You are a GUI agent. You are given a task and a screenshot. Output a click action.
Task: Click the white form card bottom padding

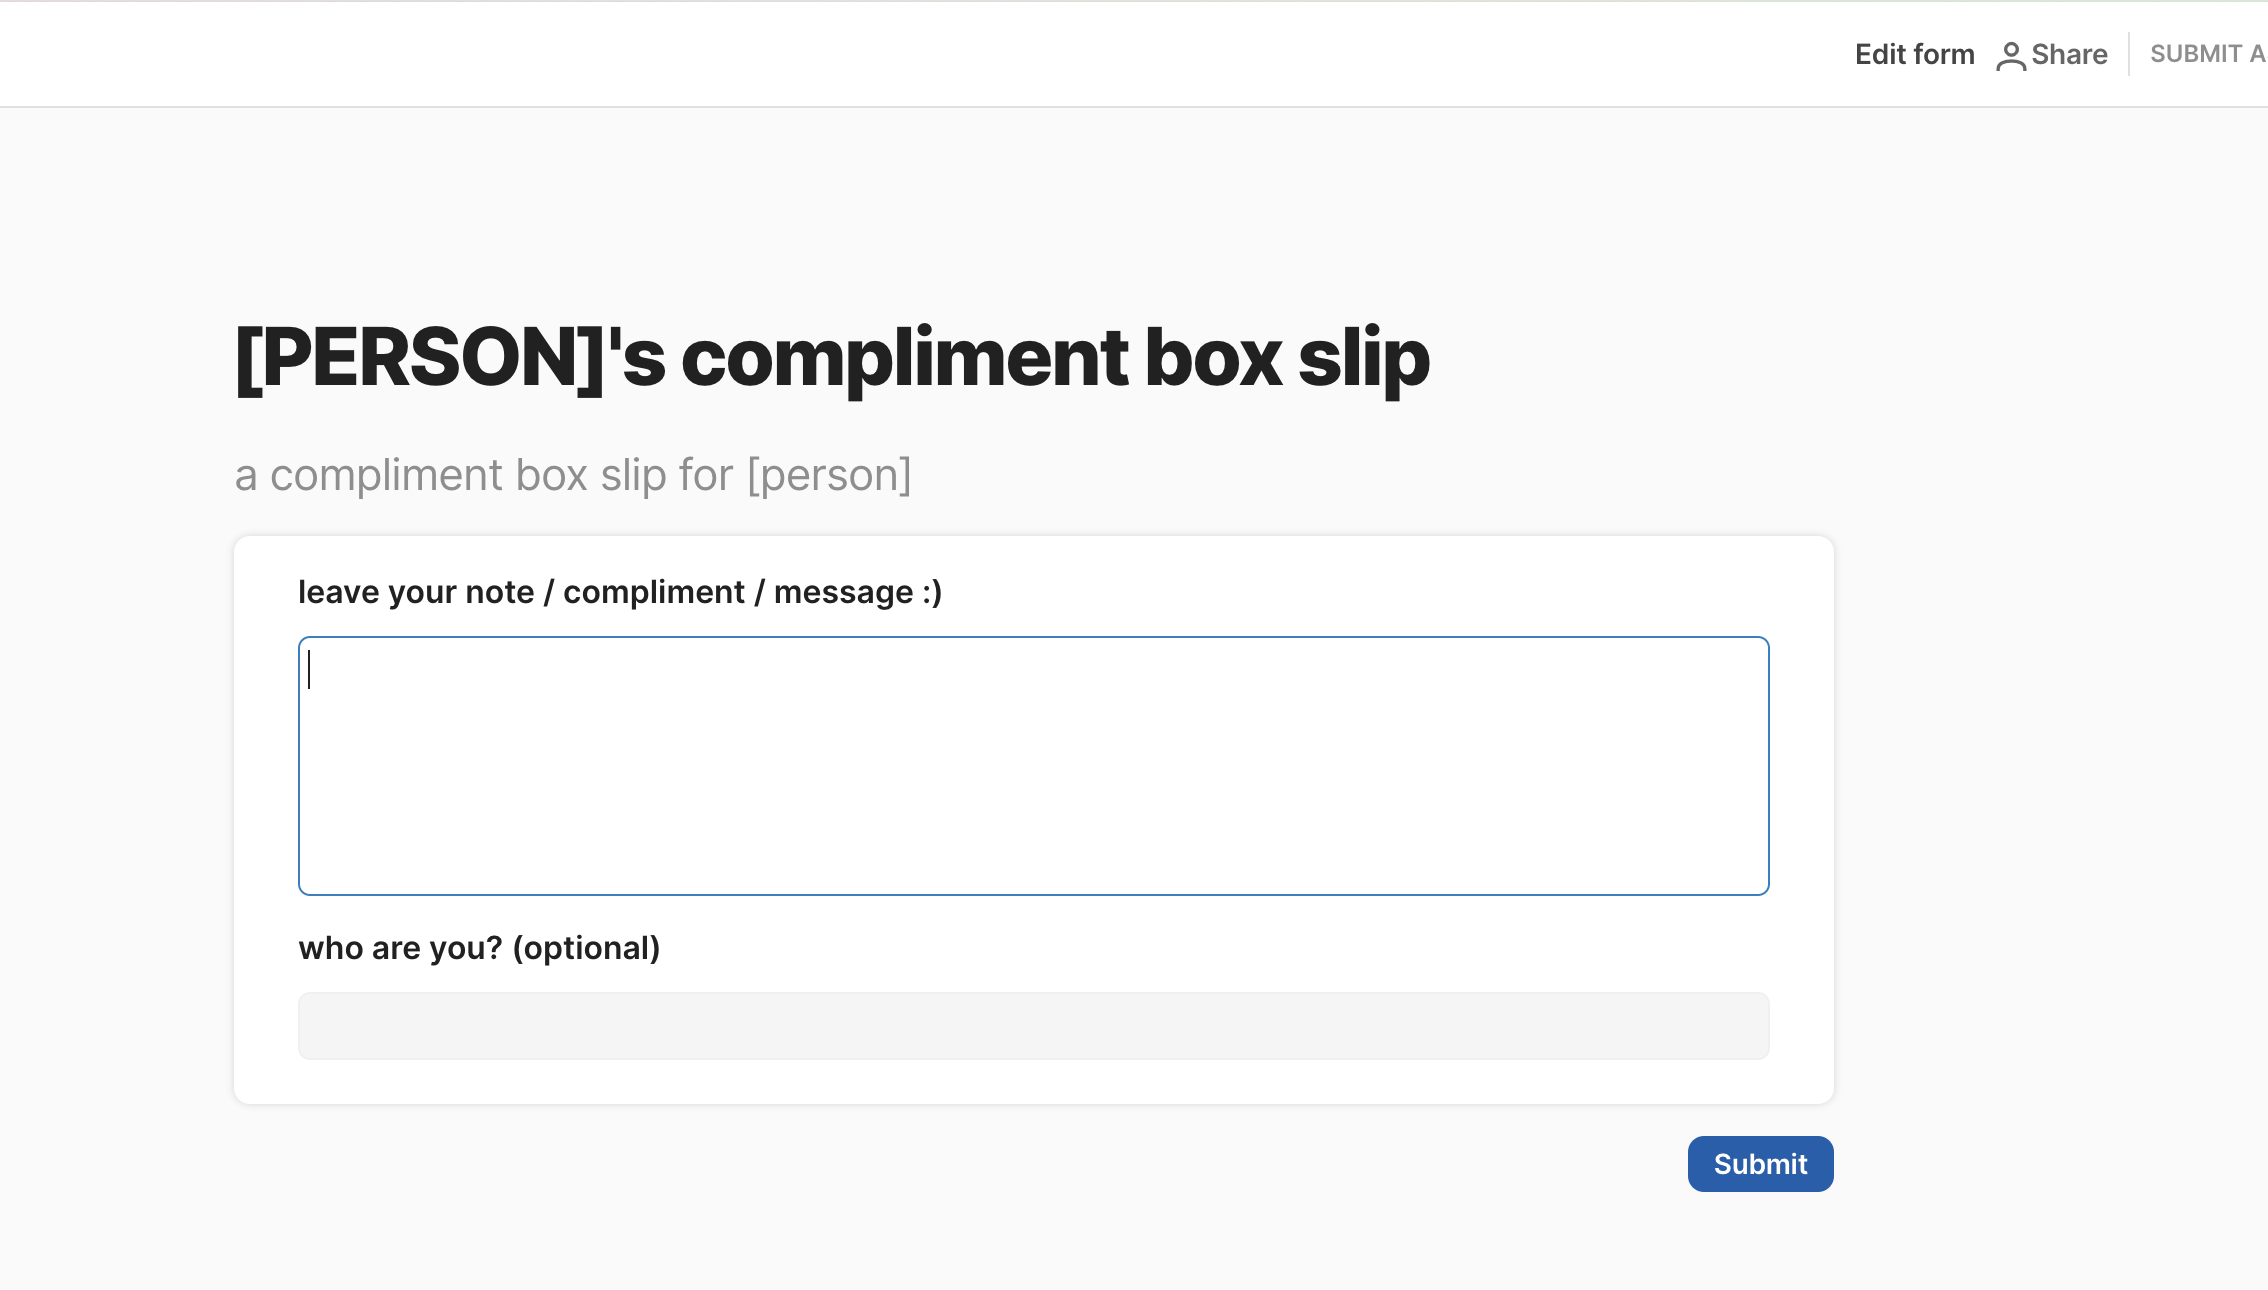point(1034,1083)
